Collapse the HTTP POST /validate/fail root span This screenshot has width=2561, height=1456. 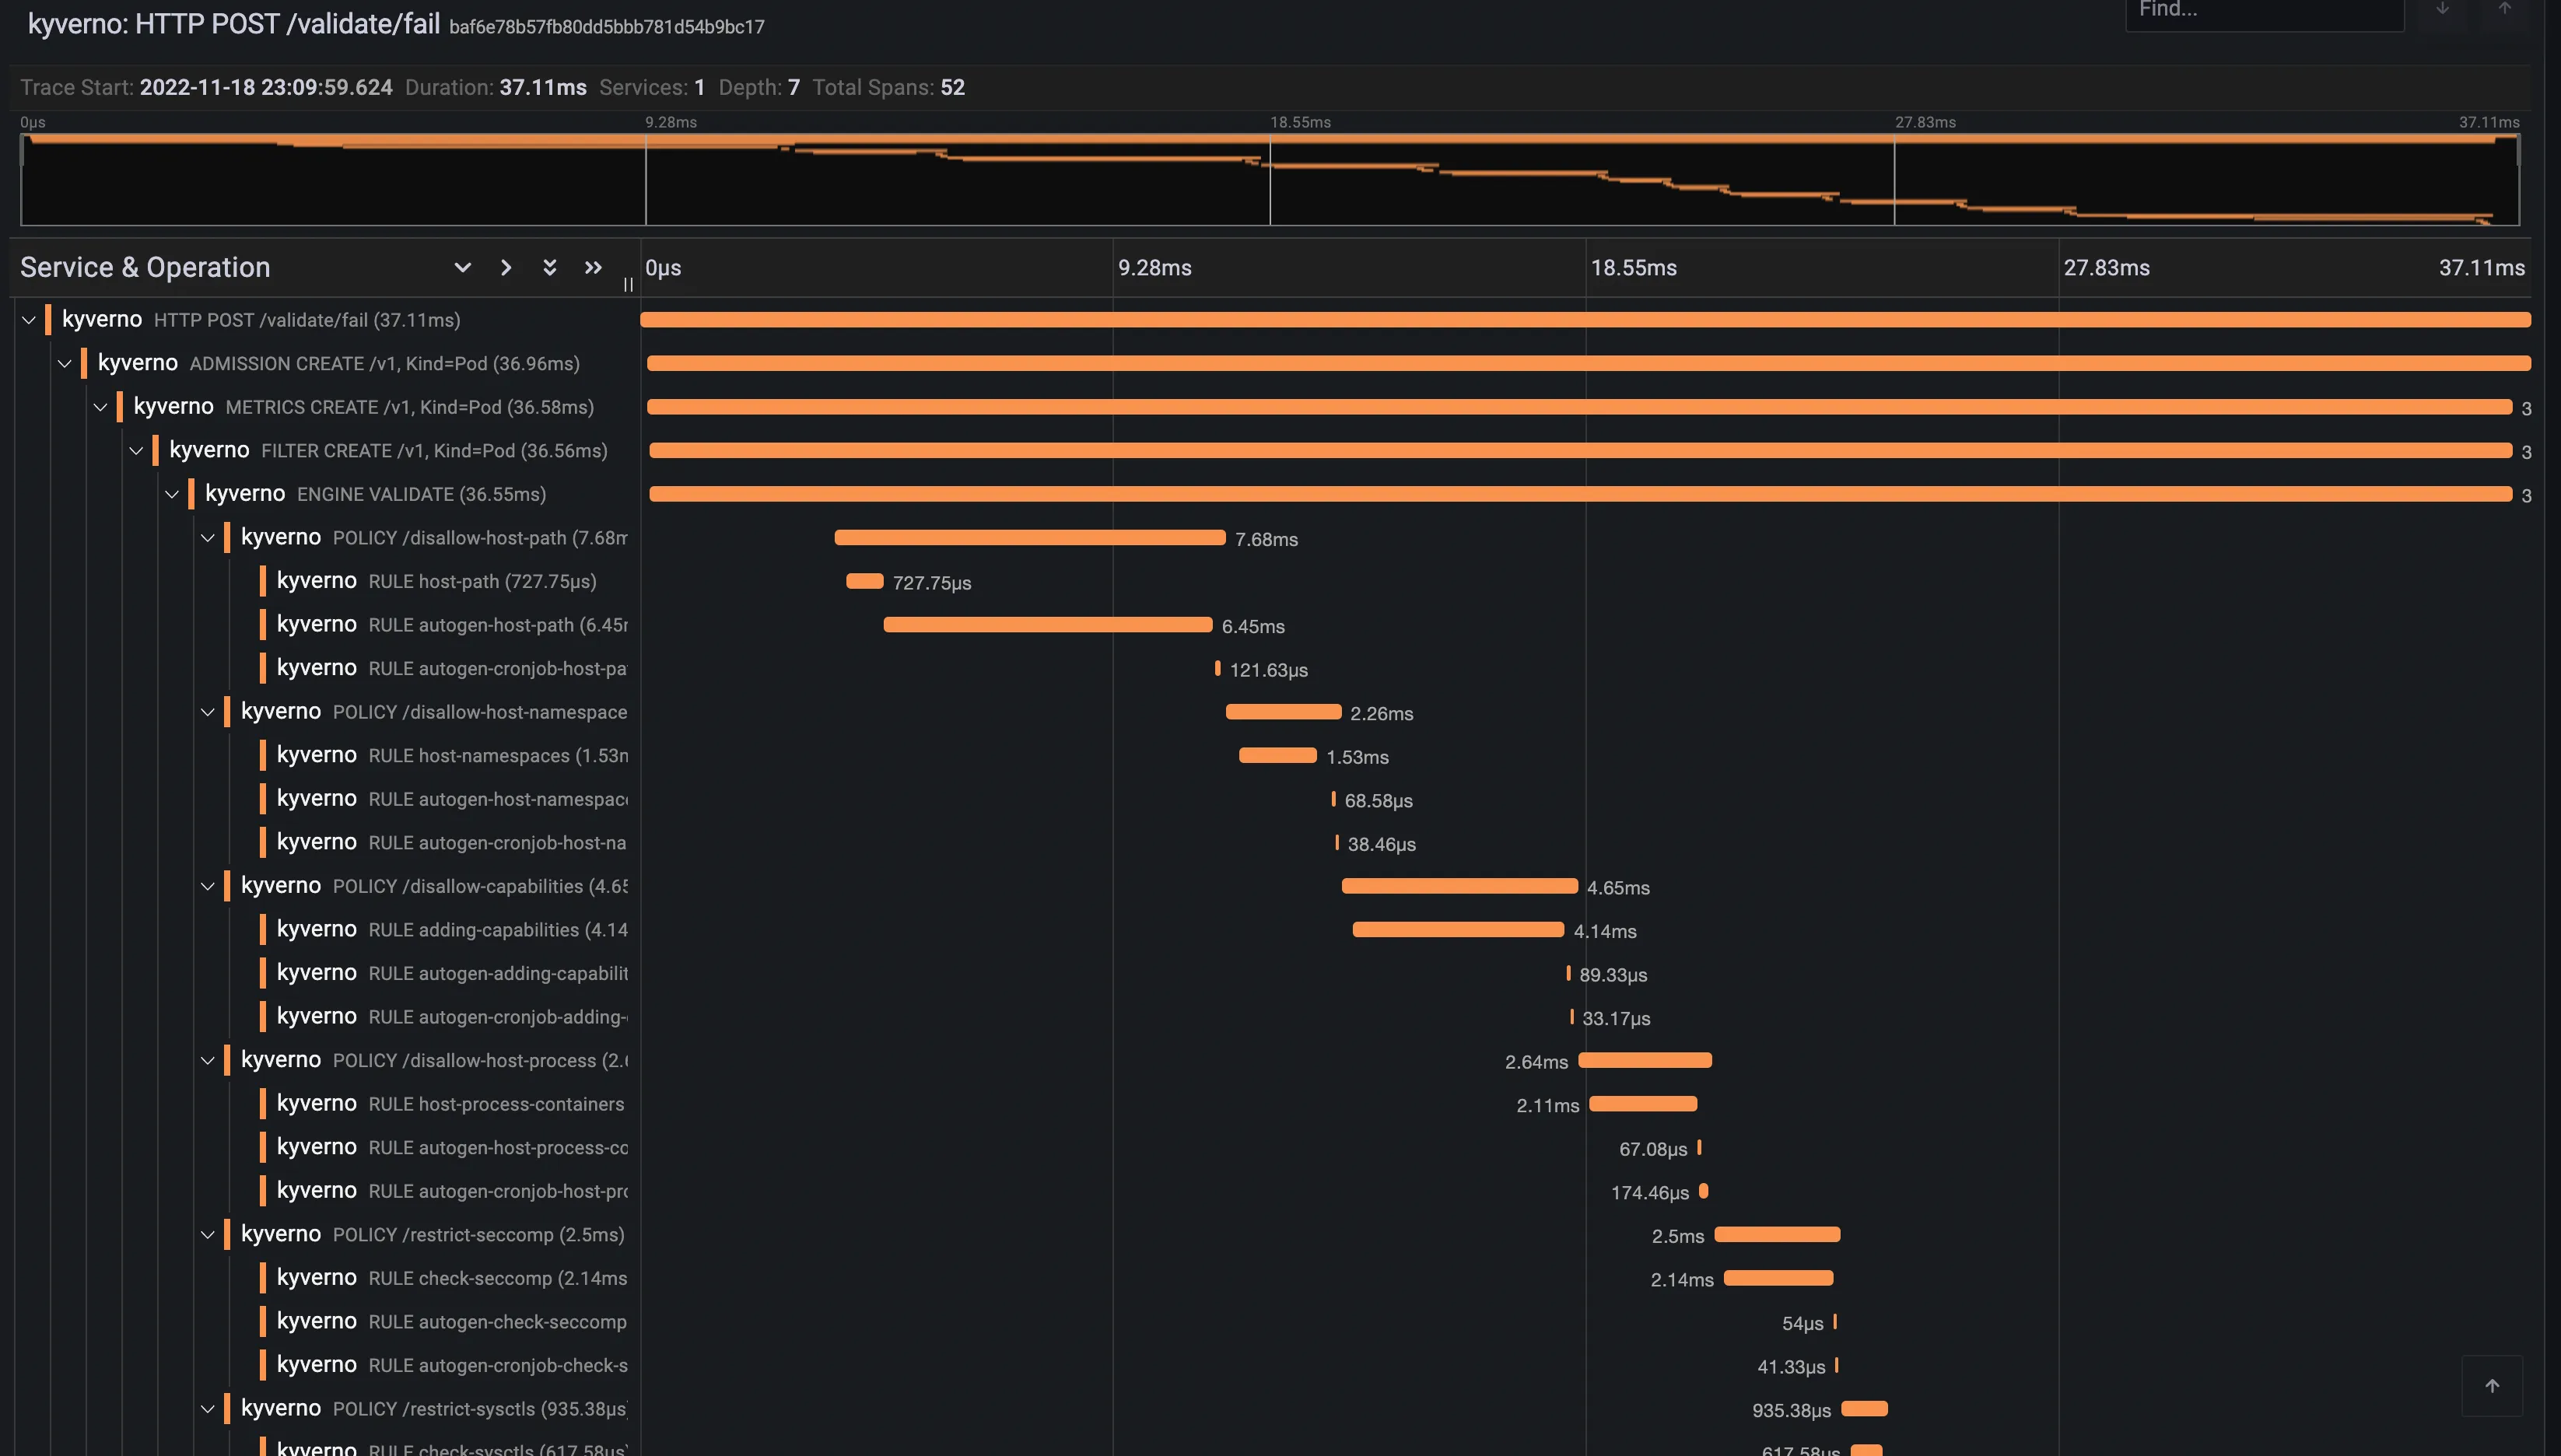29,320
